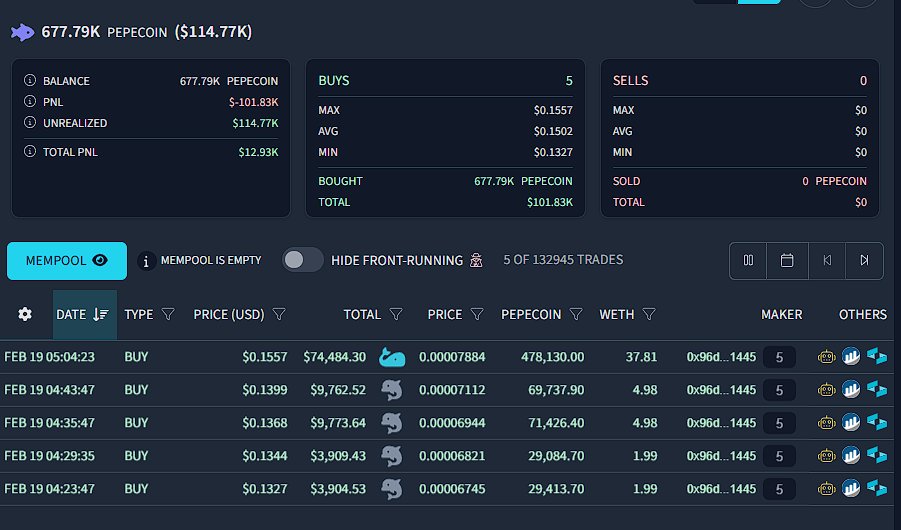Click the 0.00006745 price value
The width and height of the screenshot is (901, 530).
point(452,489)
